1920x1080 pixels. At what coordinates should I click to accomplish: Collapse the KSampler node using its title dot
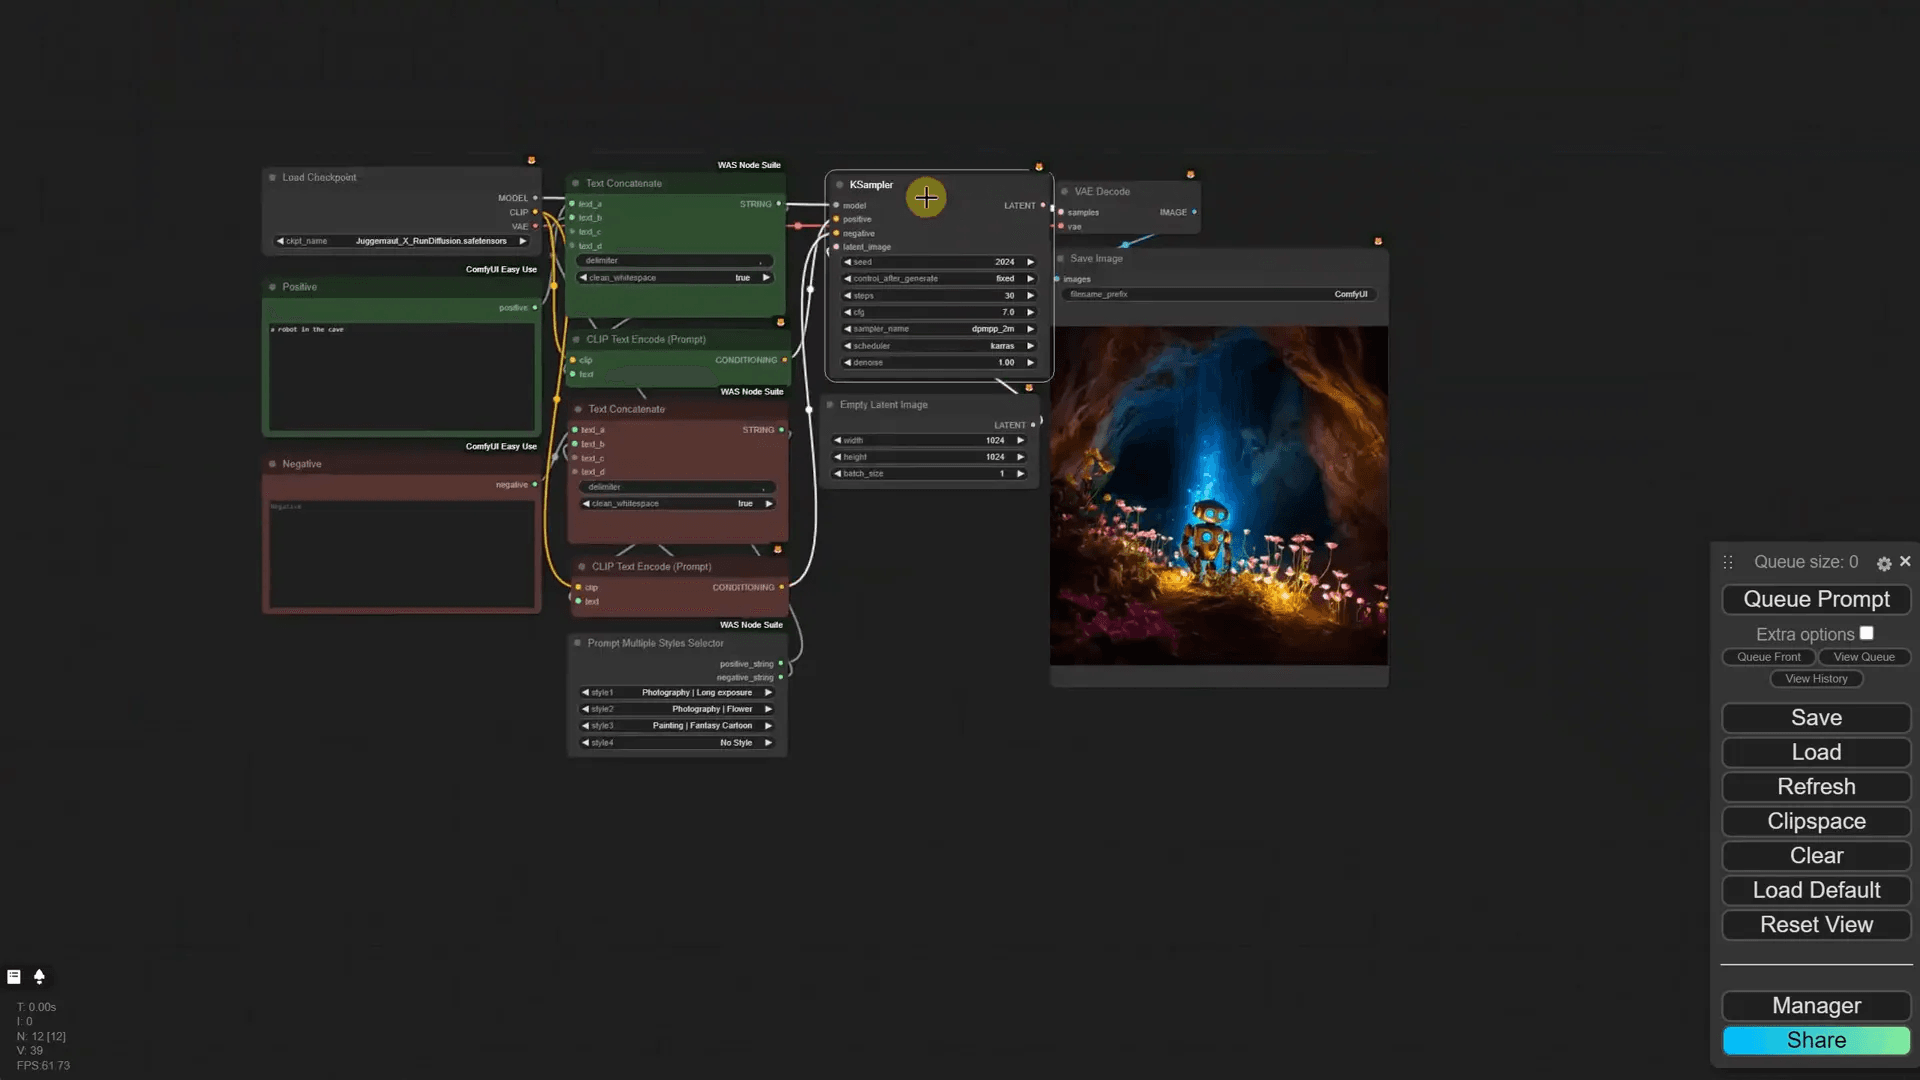pos(839,184)
